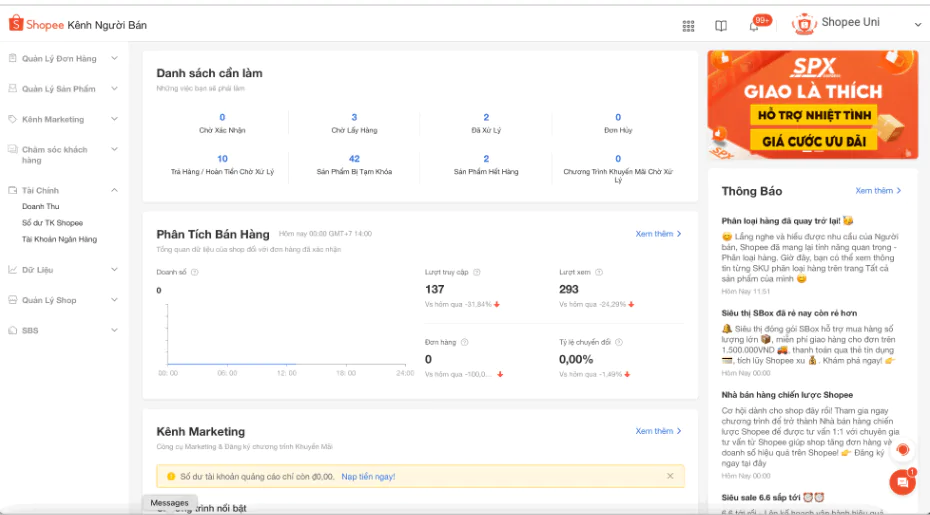Open the Shopee Uni account dropdown

point(917,24)
